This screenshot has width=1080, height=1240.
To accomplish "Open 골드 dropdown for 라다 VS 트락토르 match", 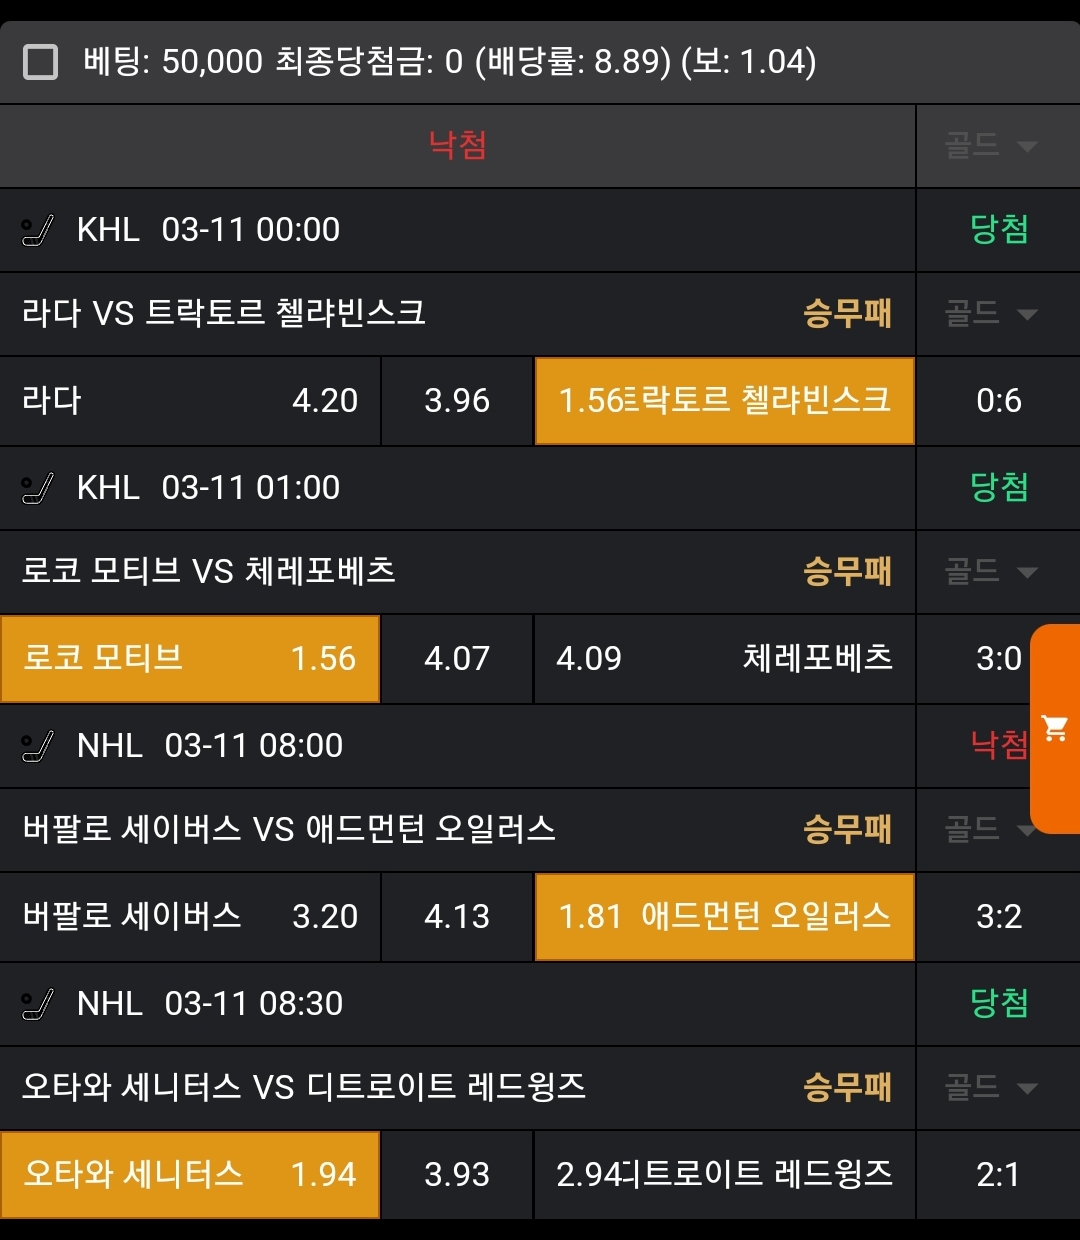I will pyautogui.click(x=991, y=314).
